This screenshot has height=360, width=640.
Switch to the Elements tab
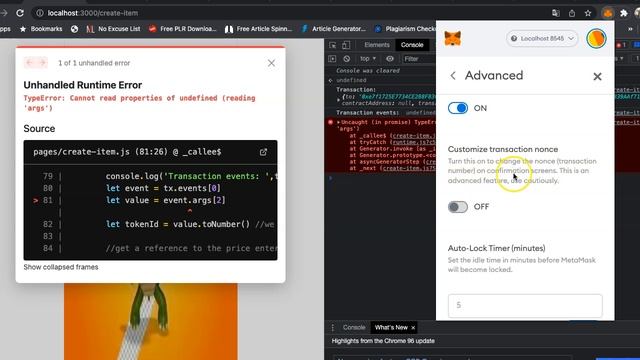(x=377, y=45)
